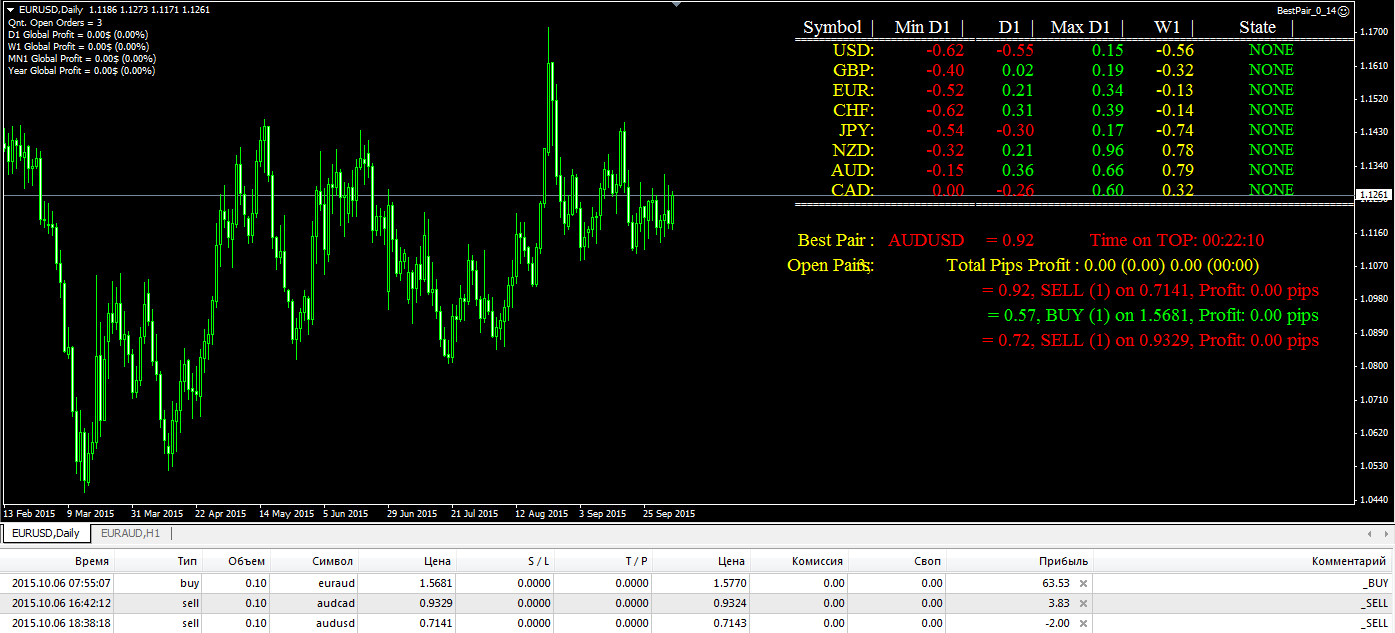Viewport: 1395px width, 633px height.
Task: Select the order opened 2015.10.06 07:55:07
Action: tap(697, 583)
